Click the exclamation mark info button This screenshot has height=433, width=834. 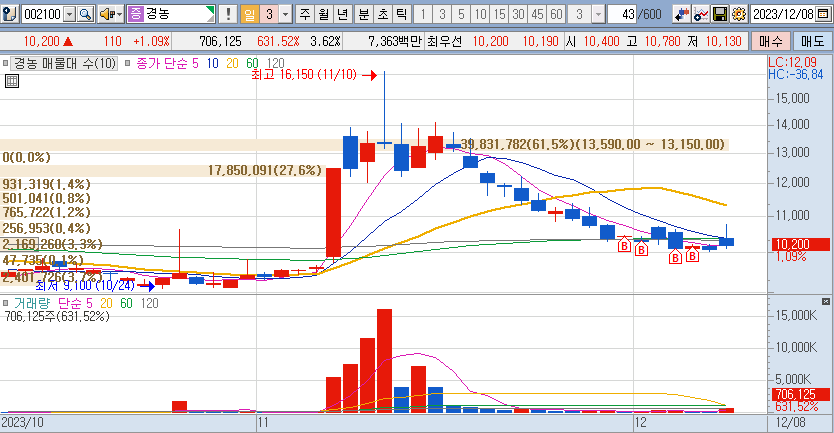click(x=228, y=14)
